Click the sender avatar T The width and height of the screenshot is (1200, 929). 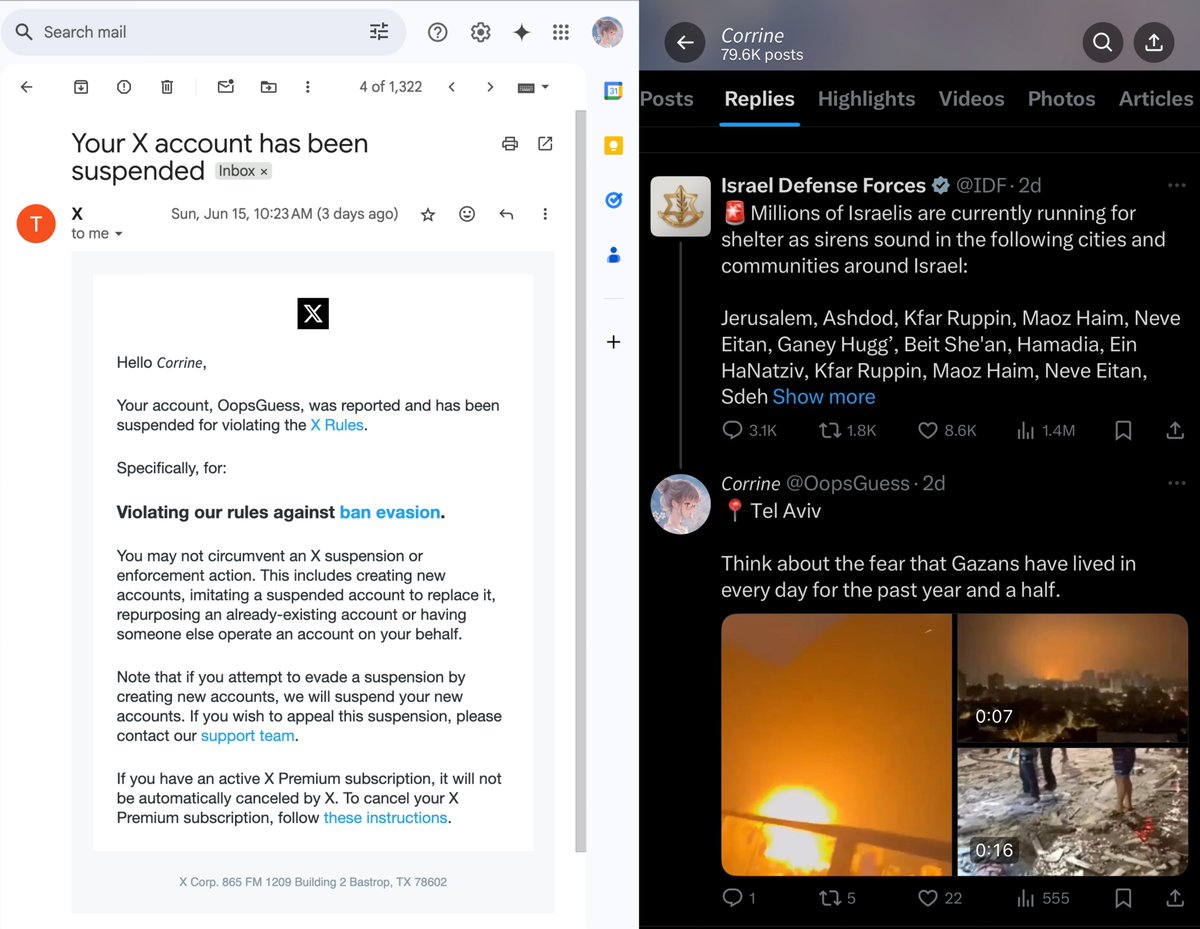pyautogui.click(x=37, y=223)
